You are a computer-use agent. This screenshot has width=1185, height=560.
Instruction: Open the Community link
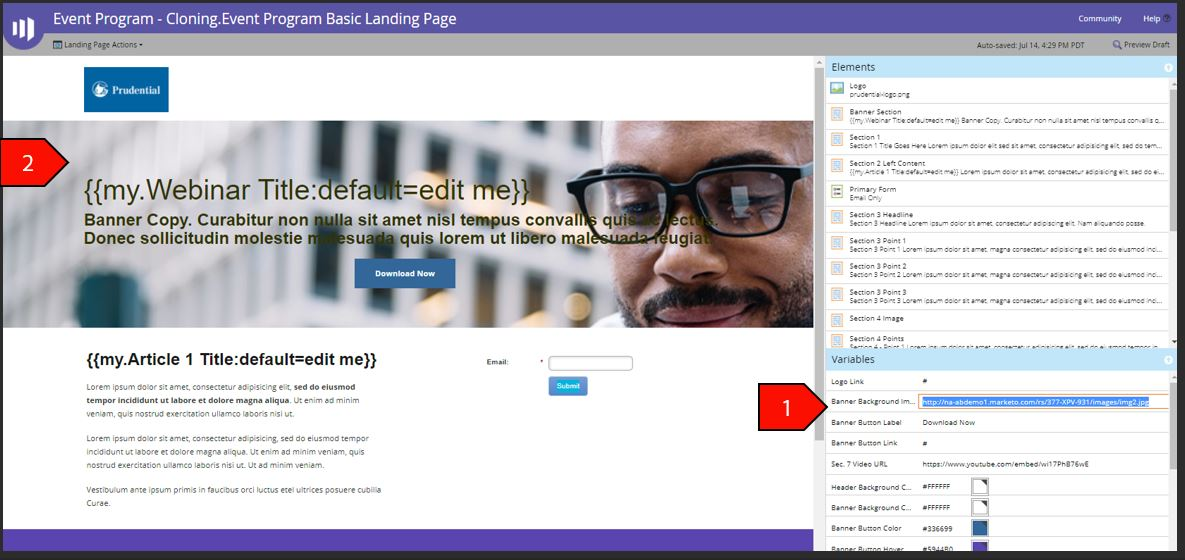coord(1100,19)
